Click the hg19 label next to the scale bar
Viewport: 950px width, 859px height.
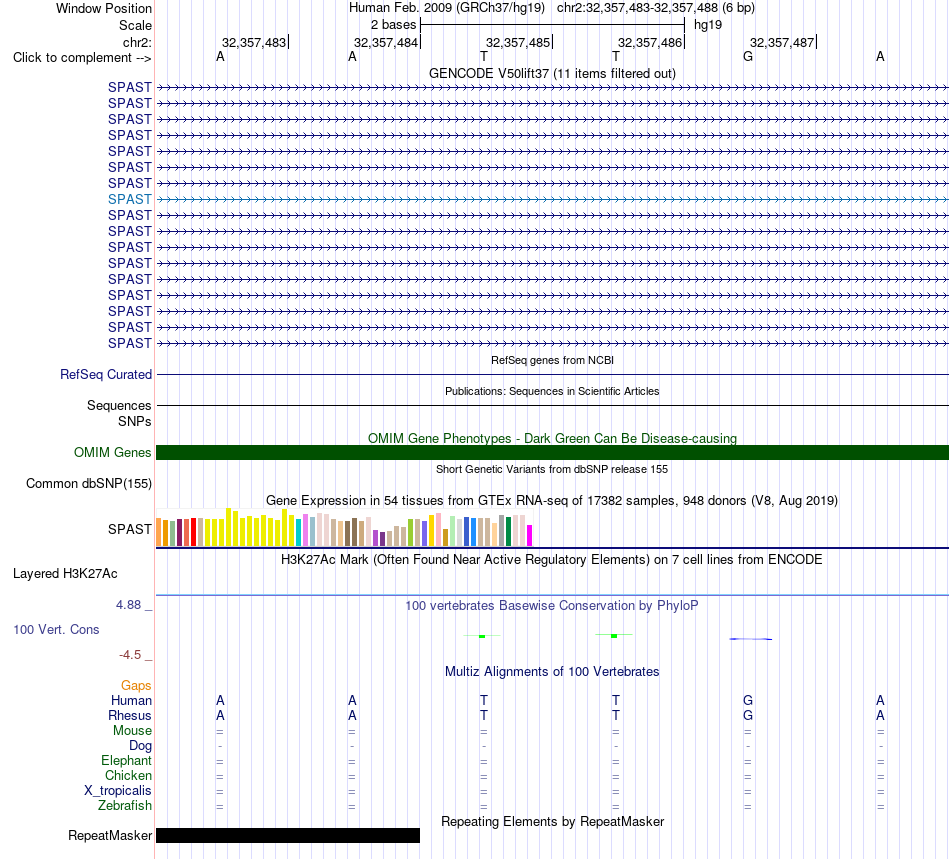point(708,25)
